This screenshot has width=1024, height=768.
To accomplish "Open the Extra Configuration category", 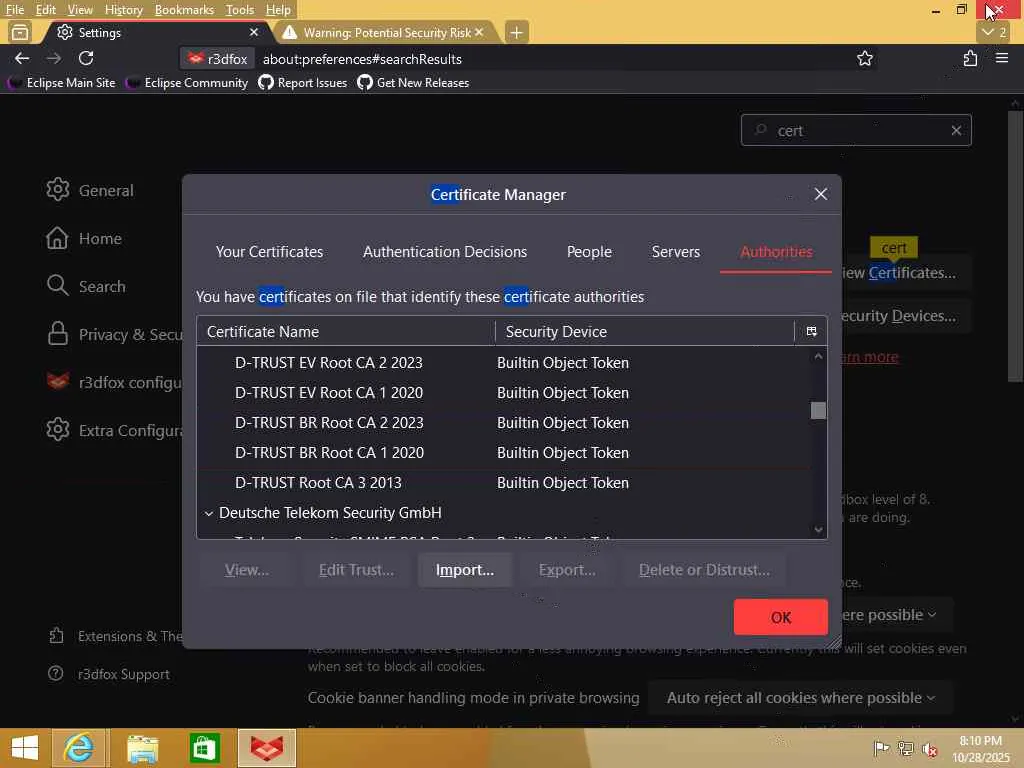I will pos(112,430).
